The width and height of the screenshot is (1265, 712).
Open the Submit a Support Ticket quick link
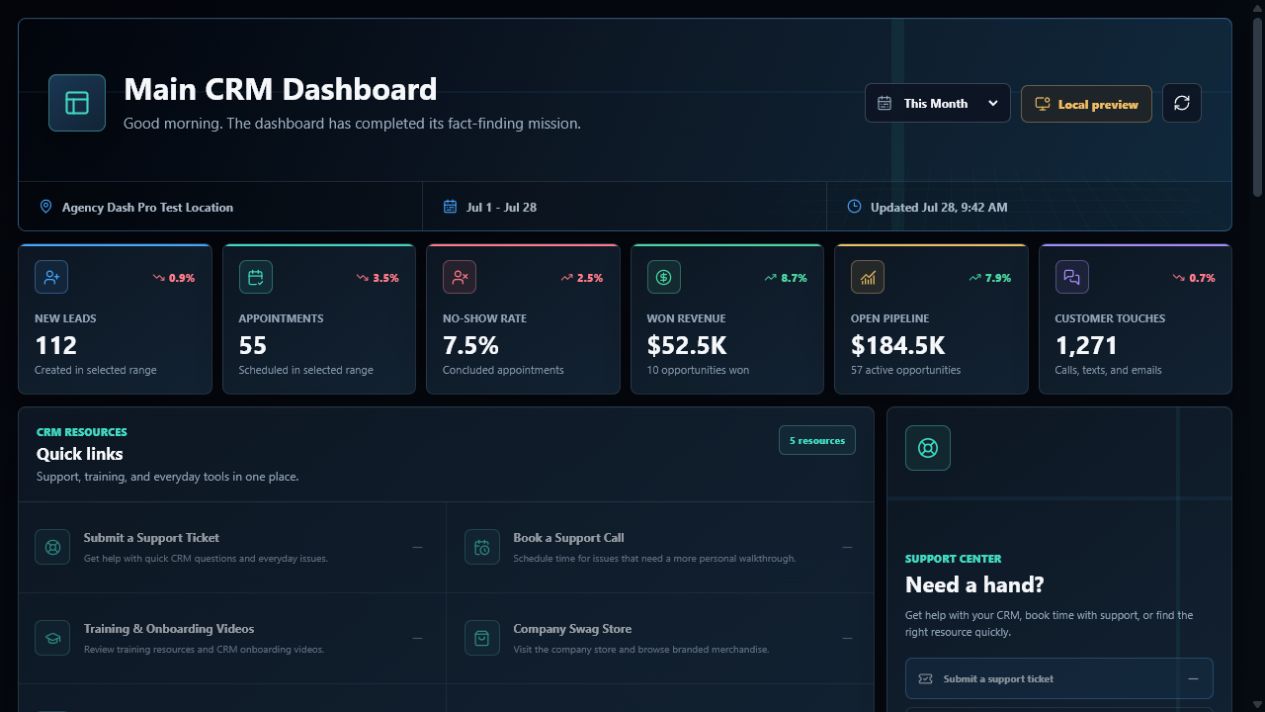[232, 547]
